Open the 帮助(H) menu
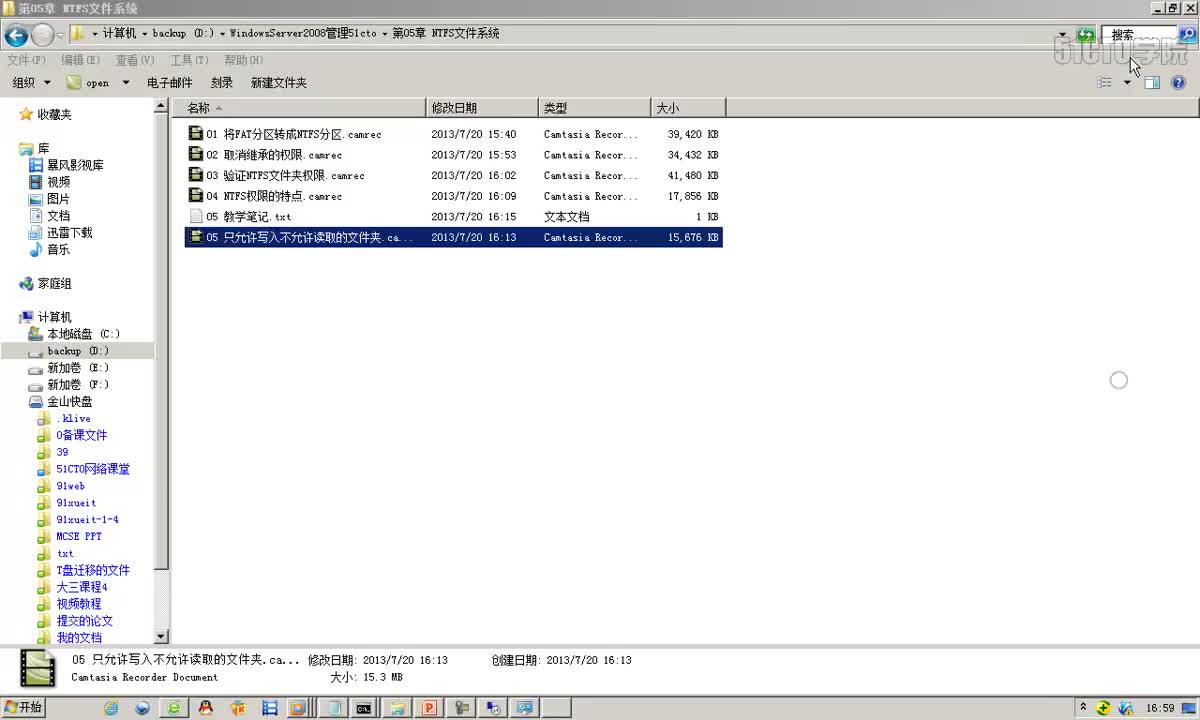 243,60
